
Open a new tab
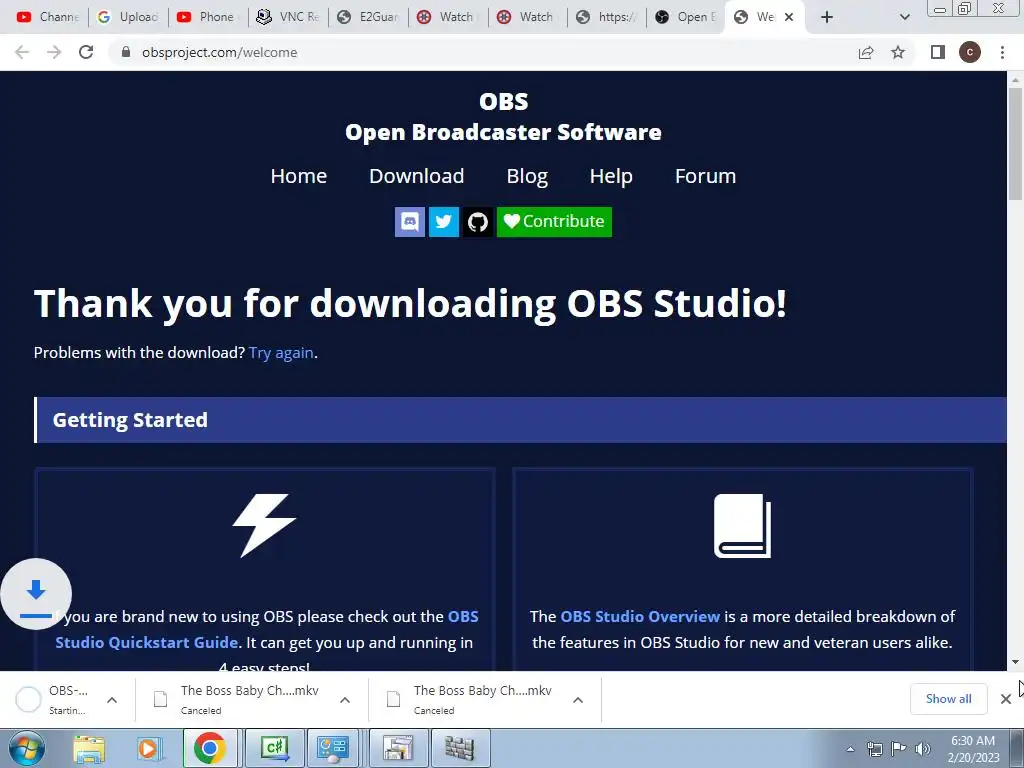827,17
